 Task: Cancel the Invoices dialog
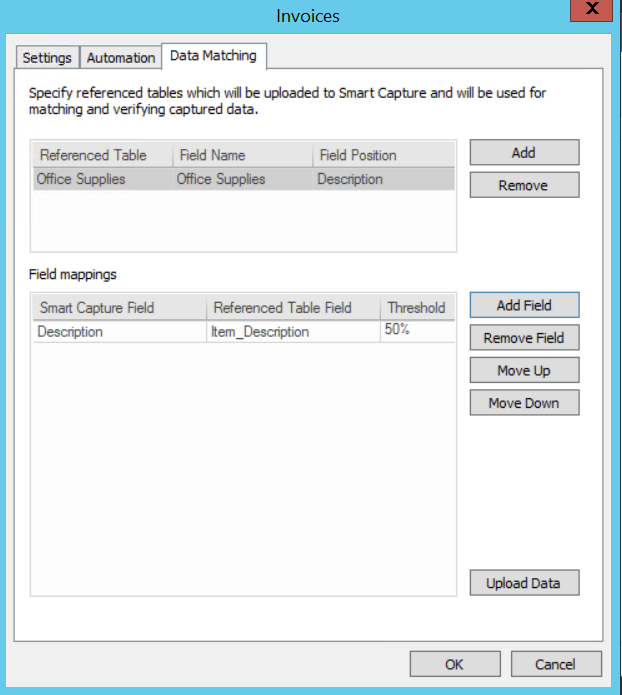pyautogui.click(x=556, y=664)
